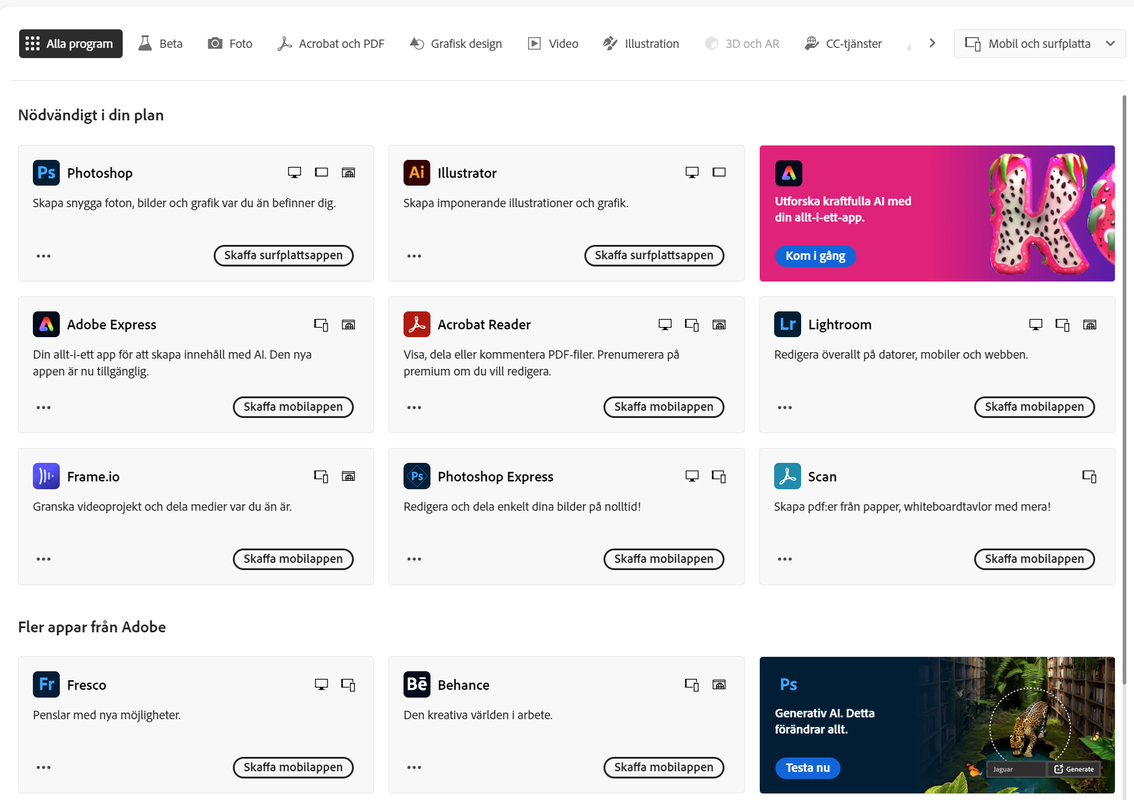This screenshot has width=1134, height=800.
Task: Get the Adobe Express mobile app
Action: click(293, 407)
